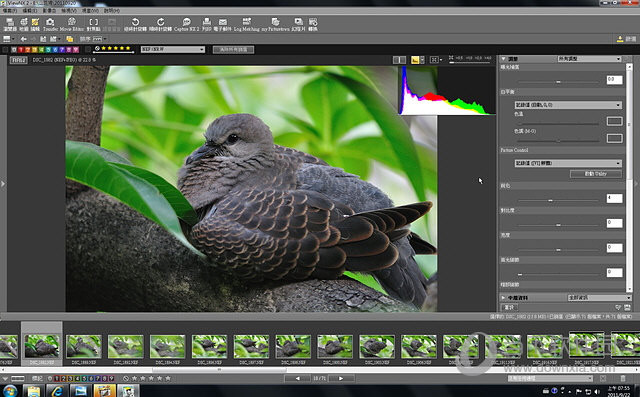Open image in Capture NX 2

point(187,24)
